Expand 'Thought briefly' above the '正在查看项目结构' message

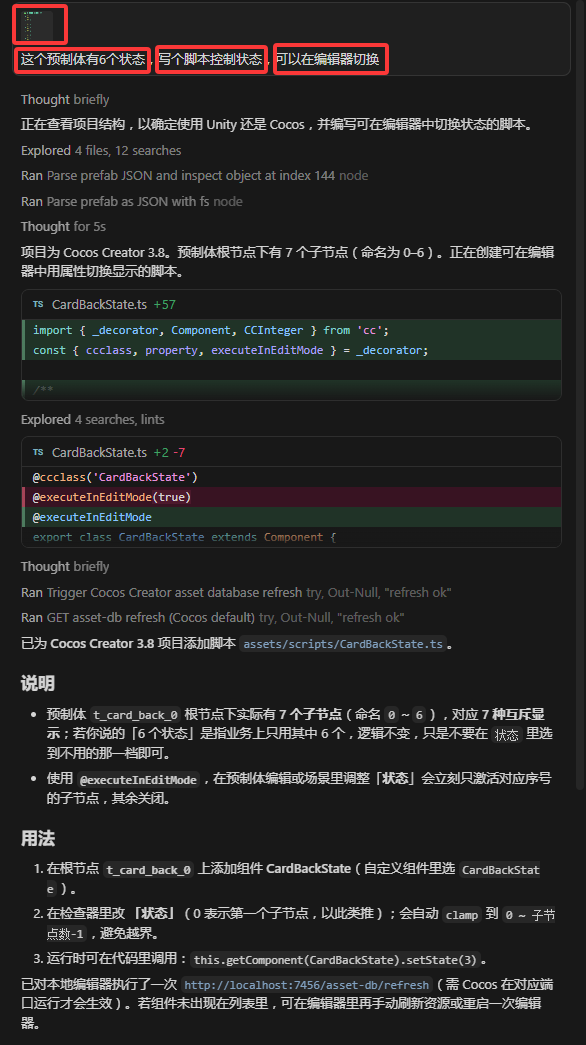point(65,99)
